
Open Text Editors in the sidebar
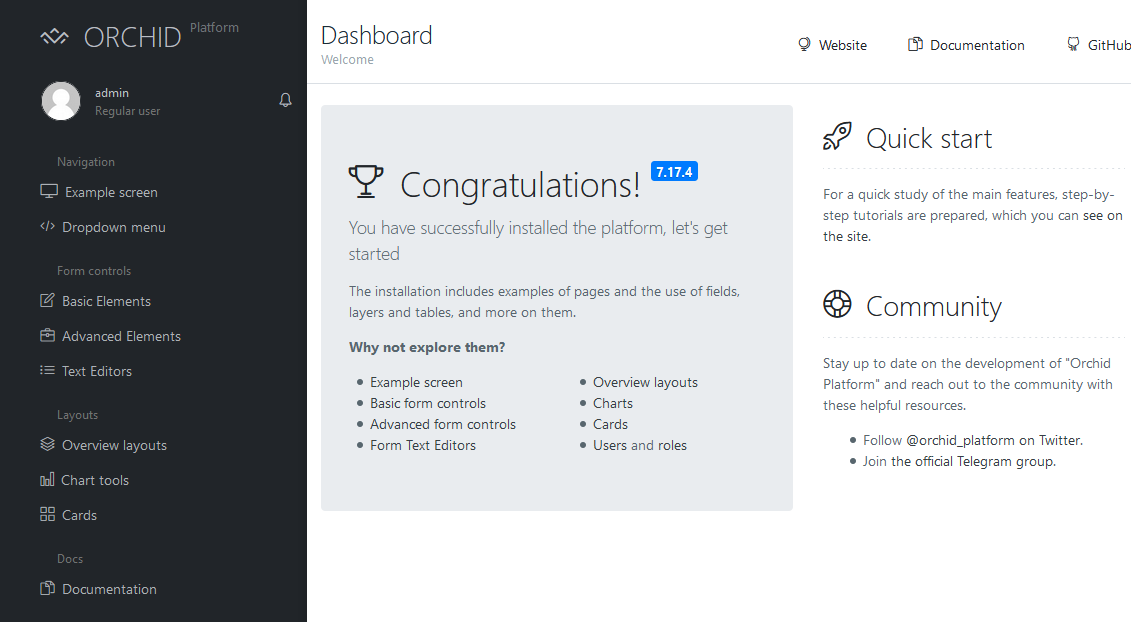click(x=96, y=371)
